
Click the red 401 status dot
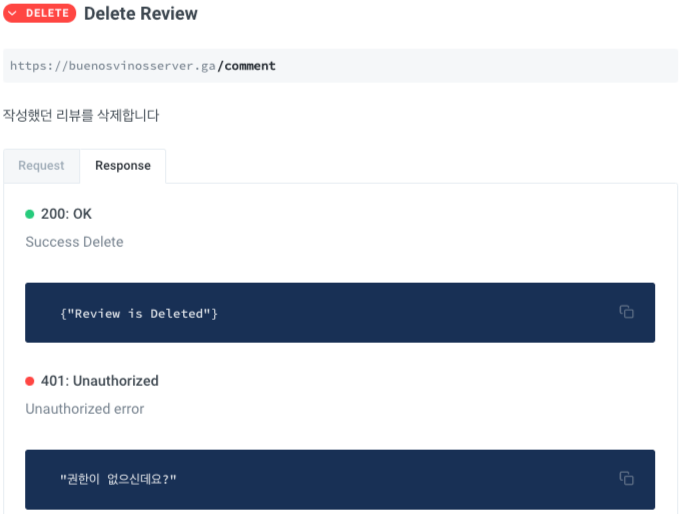click(30, 381)
